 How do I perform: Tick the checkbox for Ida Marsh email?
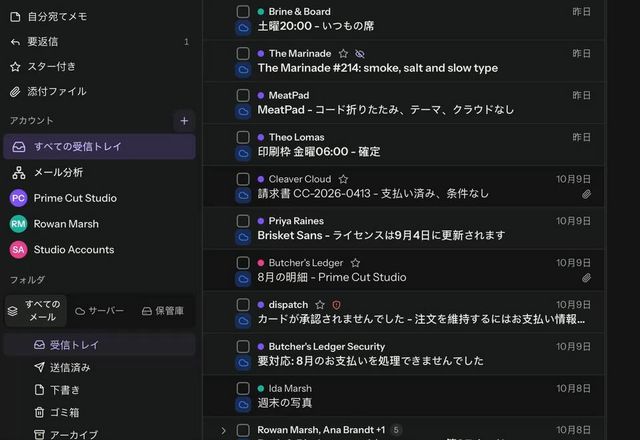point(243,388)
